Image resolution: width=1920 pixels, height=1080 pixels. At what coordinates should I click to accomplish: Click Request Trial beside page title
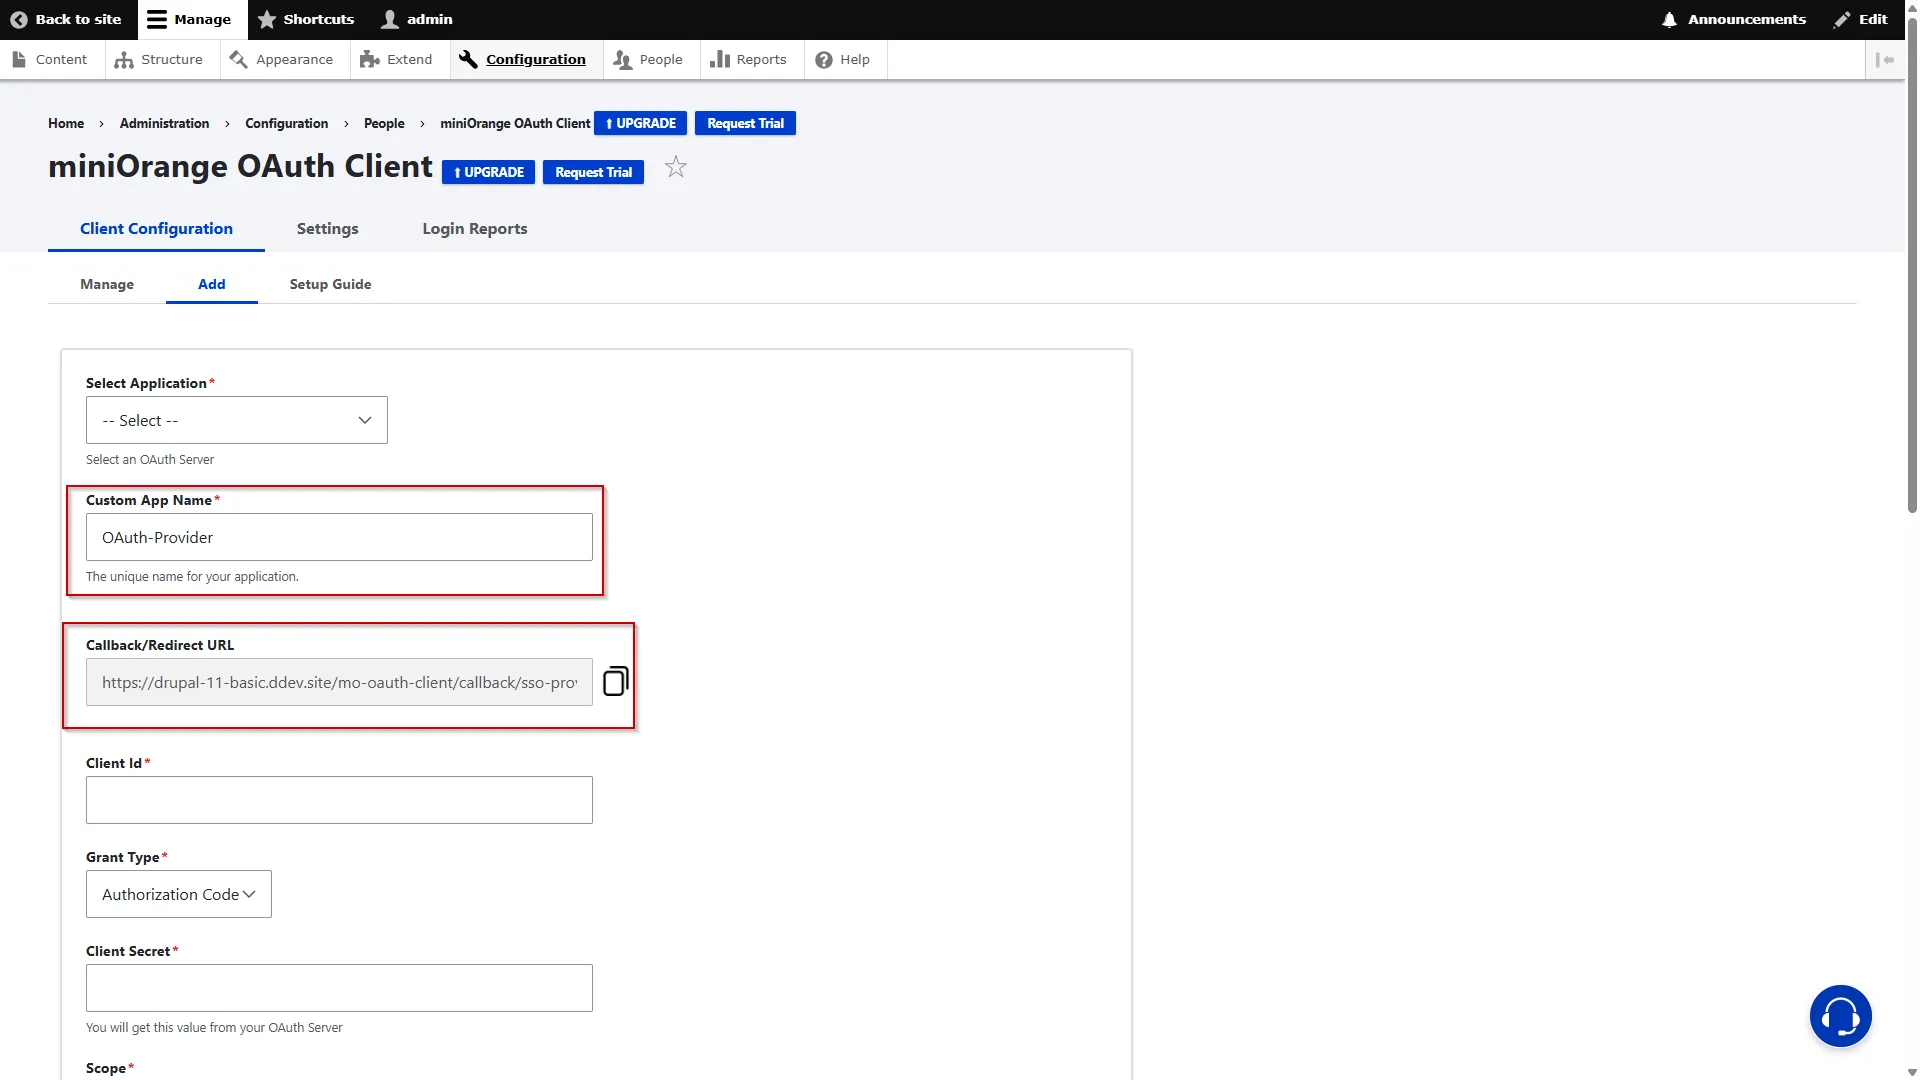coord(593,172)
